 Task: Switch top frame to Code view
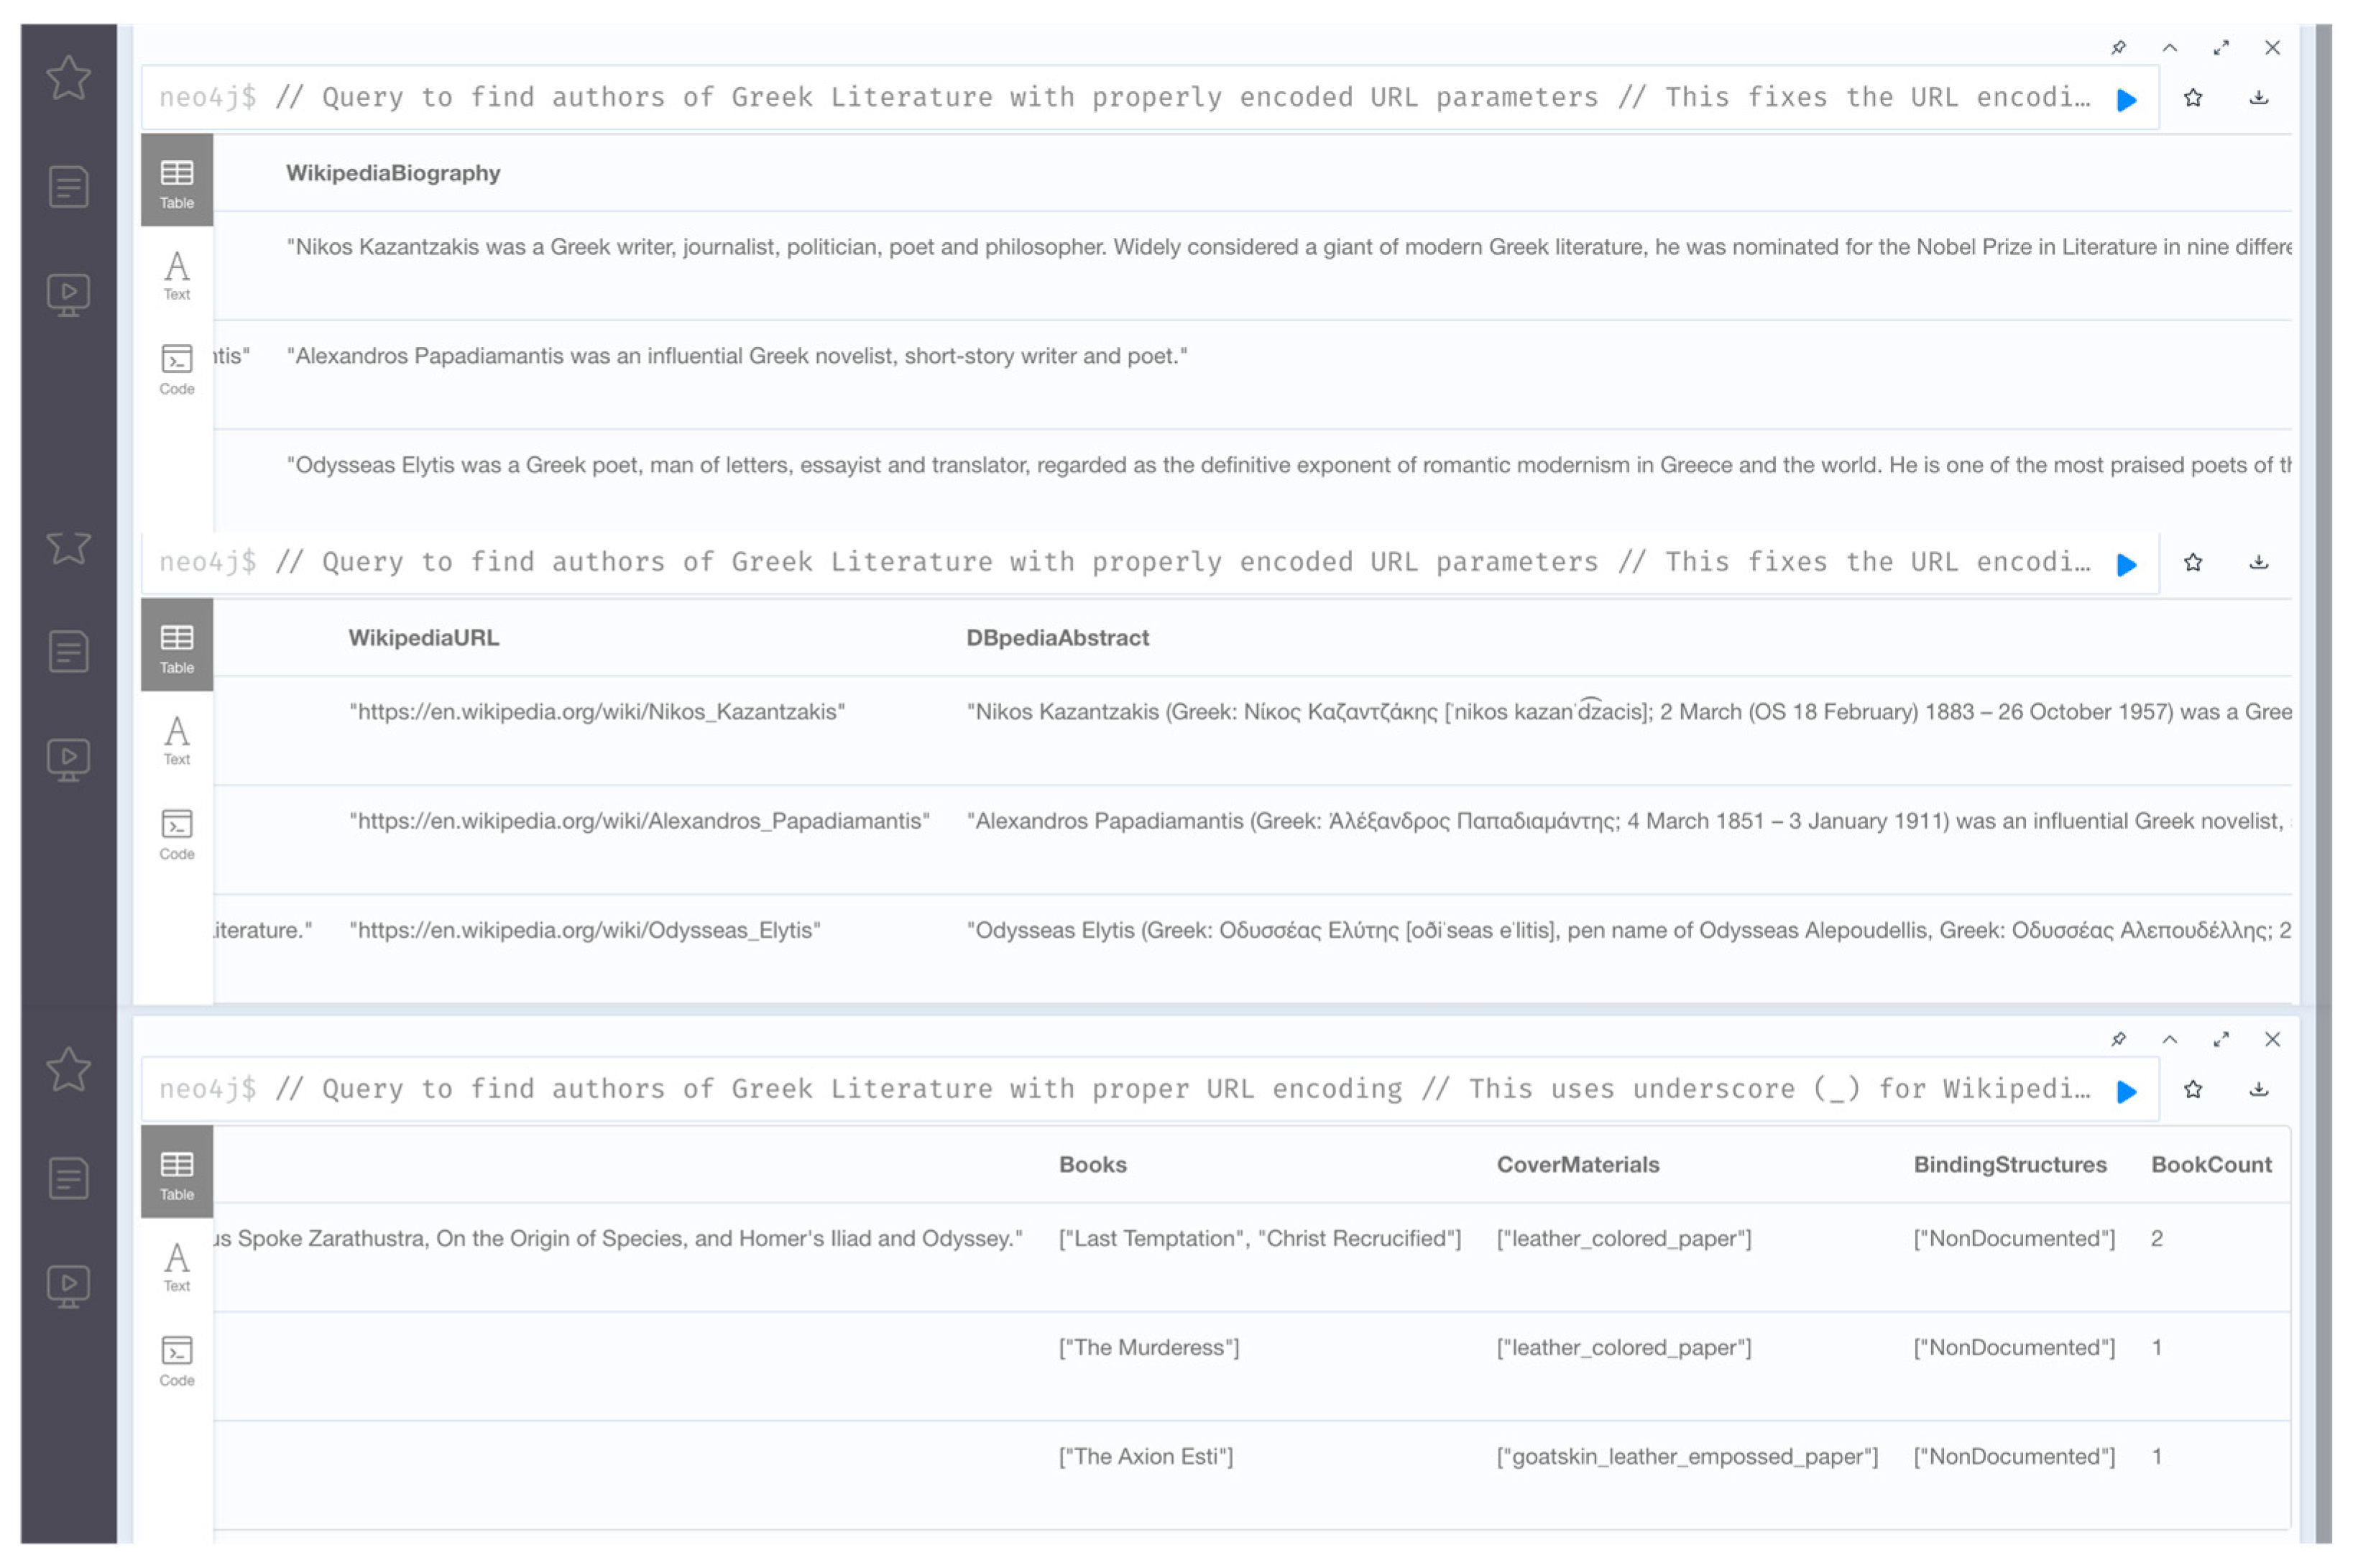(177, 370)
